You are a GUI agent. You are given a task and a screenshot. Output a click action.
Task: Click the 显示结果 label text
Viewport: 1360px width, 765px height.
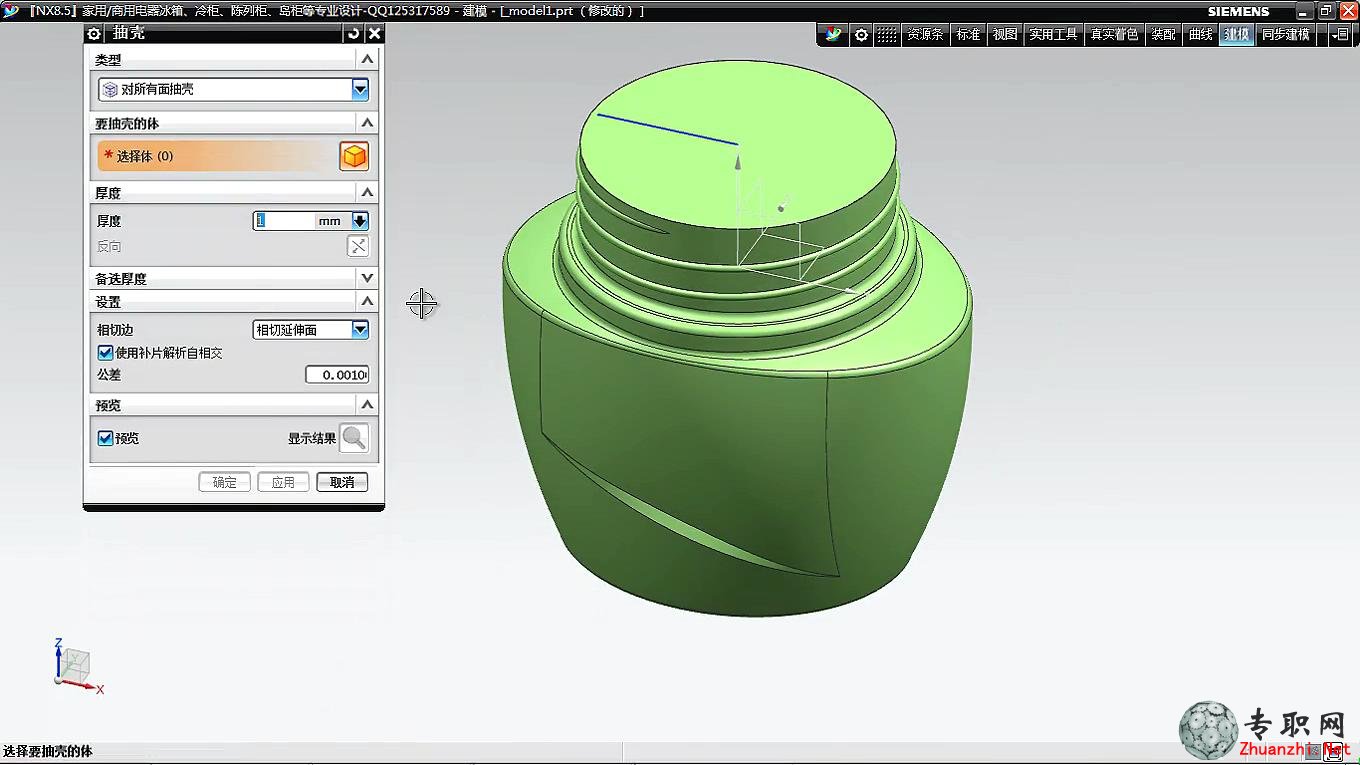312,438
